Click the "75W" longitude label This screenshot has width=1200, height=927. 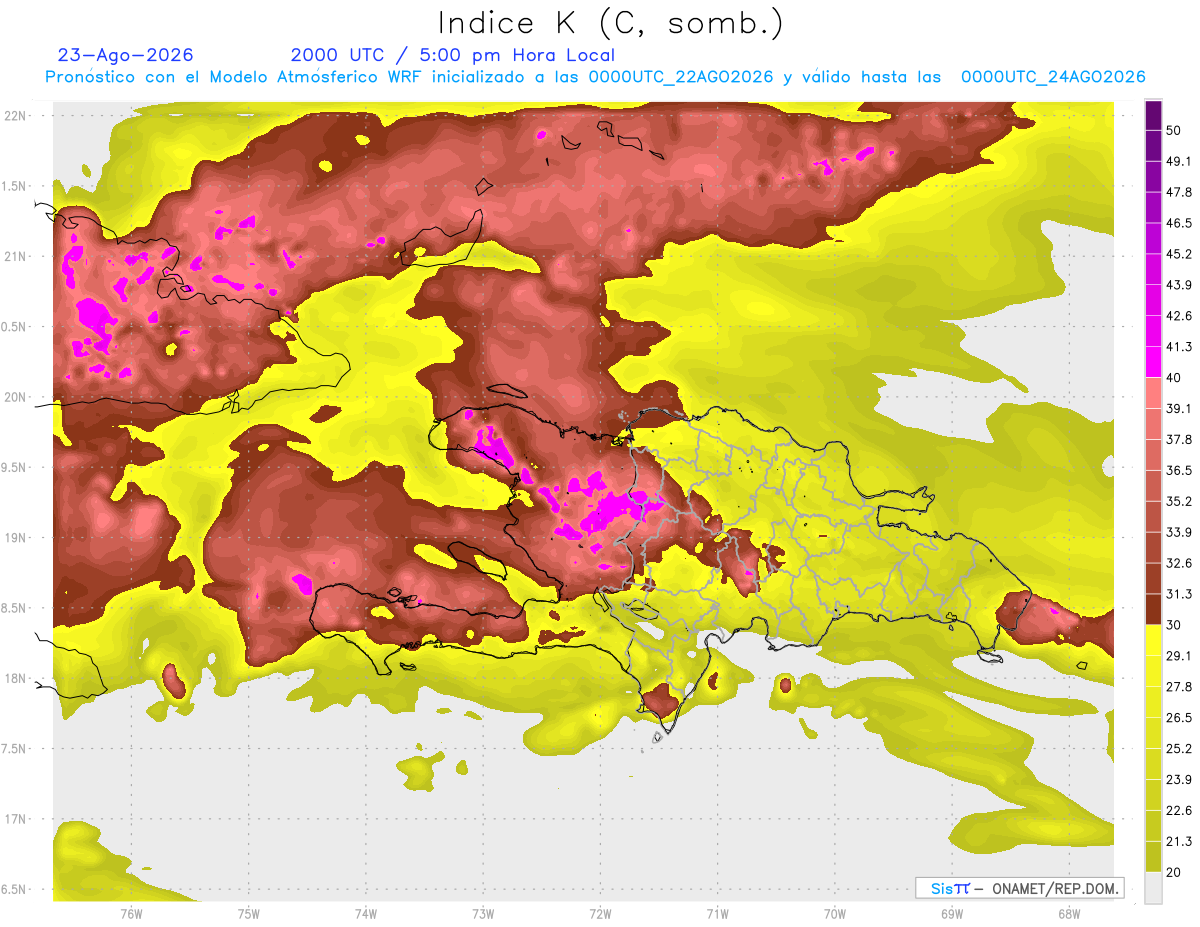click(x=249, y=913)
